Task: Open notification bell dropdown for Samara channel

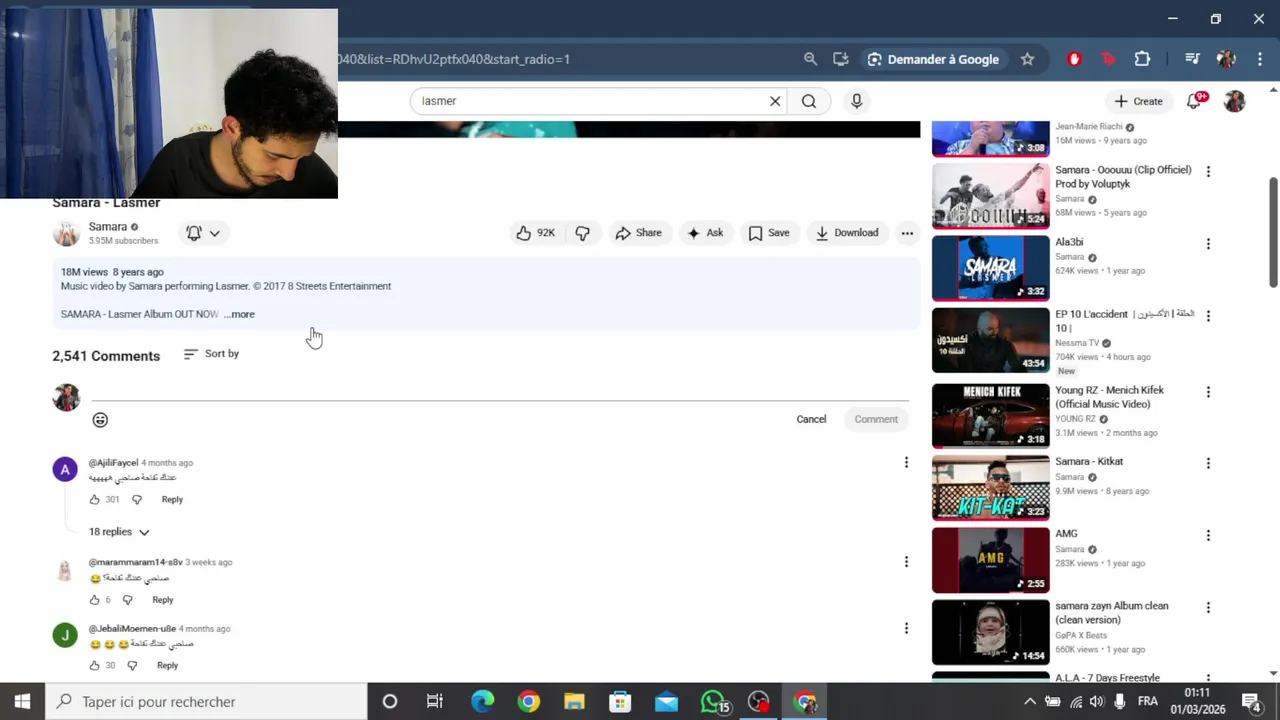Action: coord(203,233)
